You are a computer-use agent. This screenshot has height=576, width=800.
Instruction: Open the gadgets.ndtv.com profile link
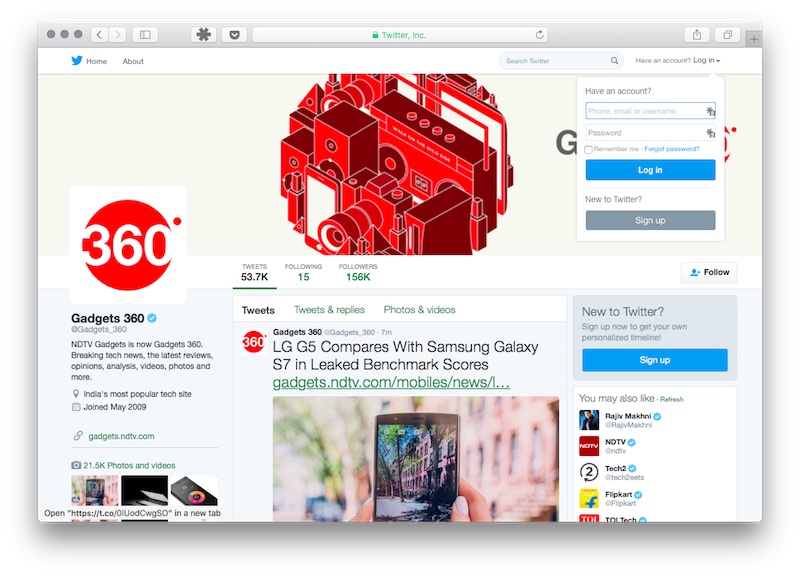[121, 436]
